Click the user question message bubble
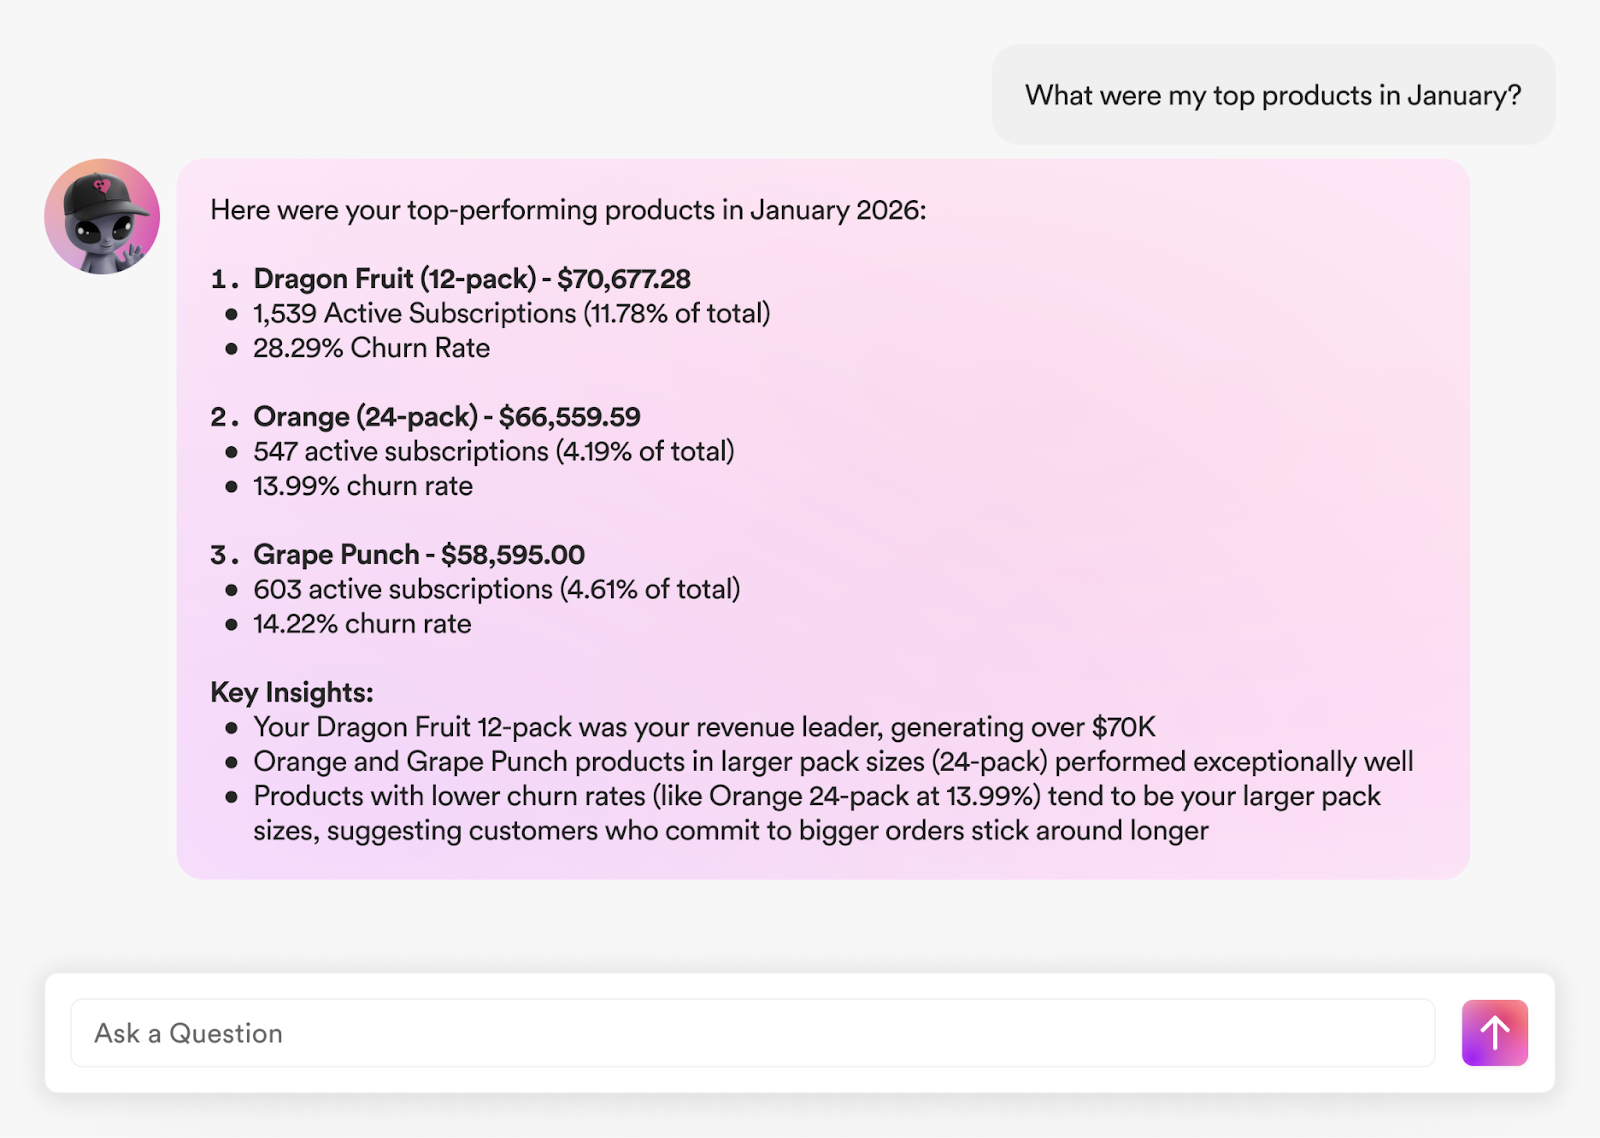1600x1138 pixels. click(x=1272, y=95)
